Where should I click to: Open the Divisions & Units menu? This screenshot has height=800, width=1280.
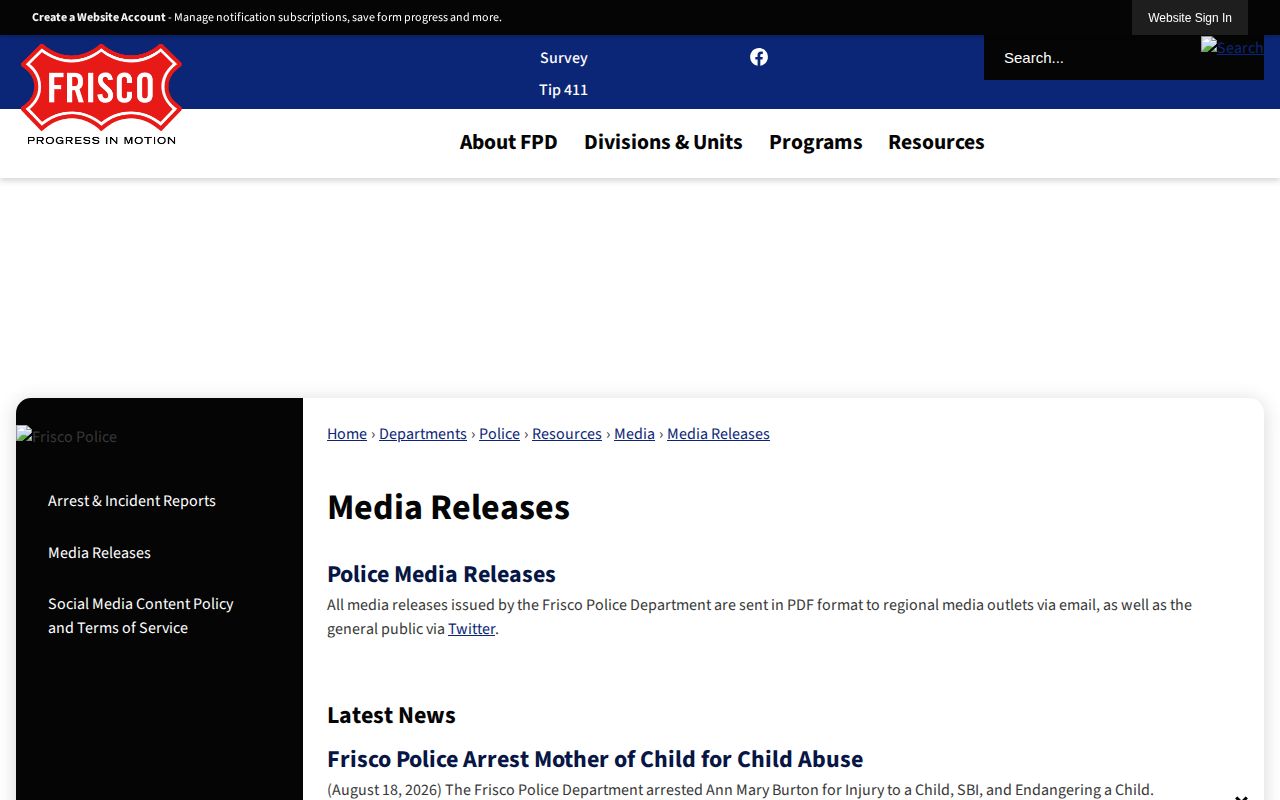tap(663, 142)
